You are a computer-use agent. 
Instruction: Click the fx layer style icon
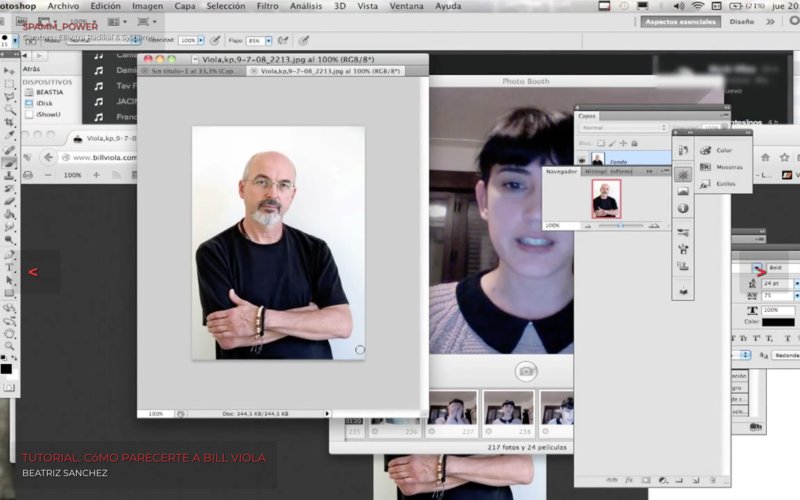tap(629, 480)
